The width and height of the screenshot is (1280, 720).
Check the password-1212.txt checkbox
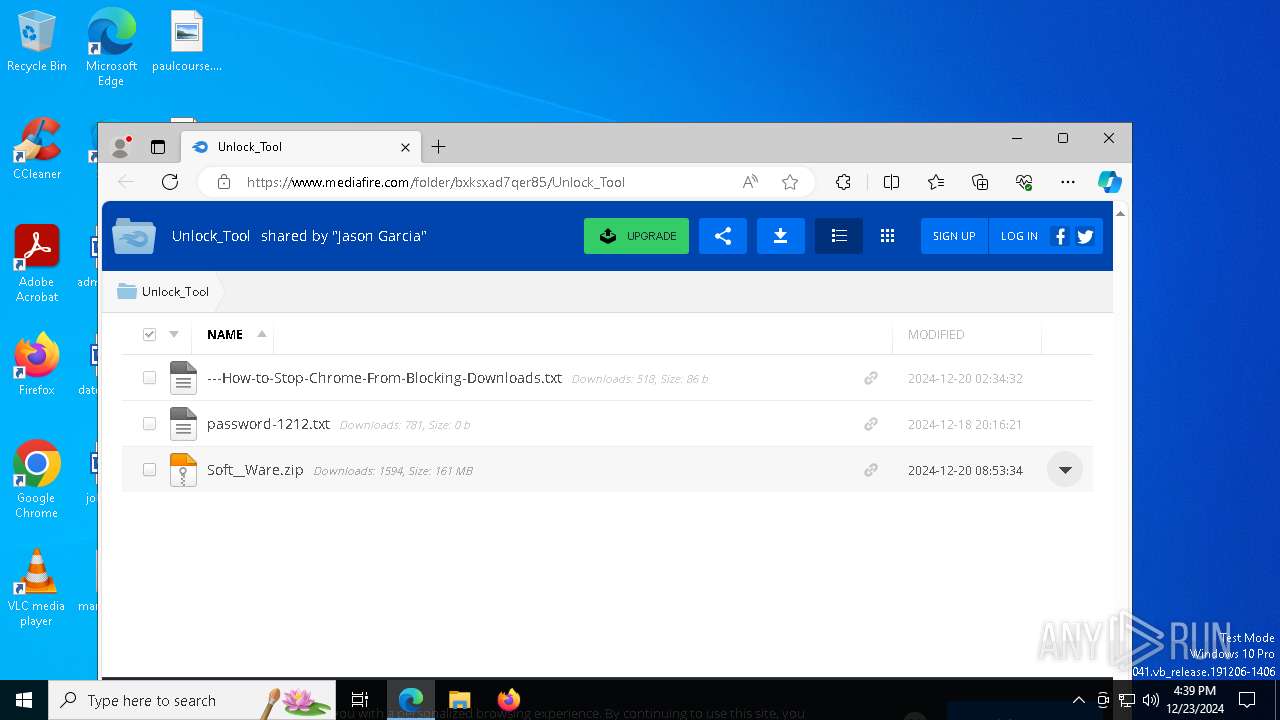click(149, 424)
